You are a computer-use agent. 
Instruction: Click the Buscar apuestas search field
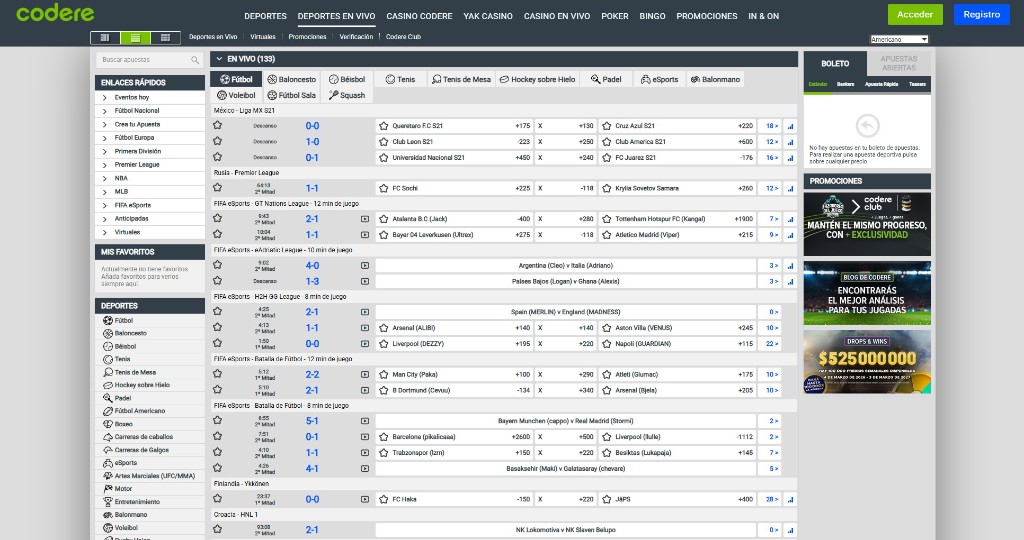(142, 60)
